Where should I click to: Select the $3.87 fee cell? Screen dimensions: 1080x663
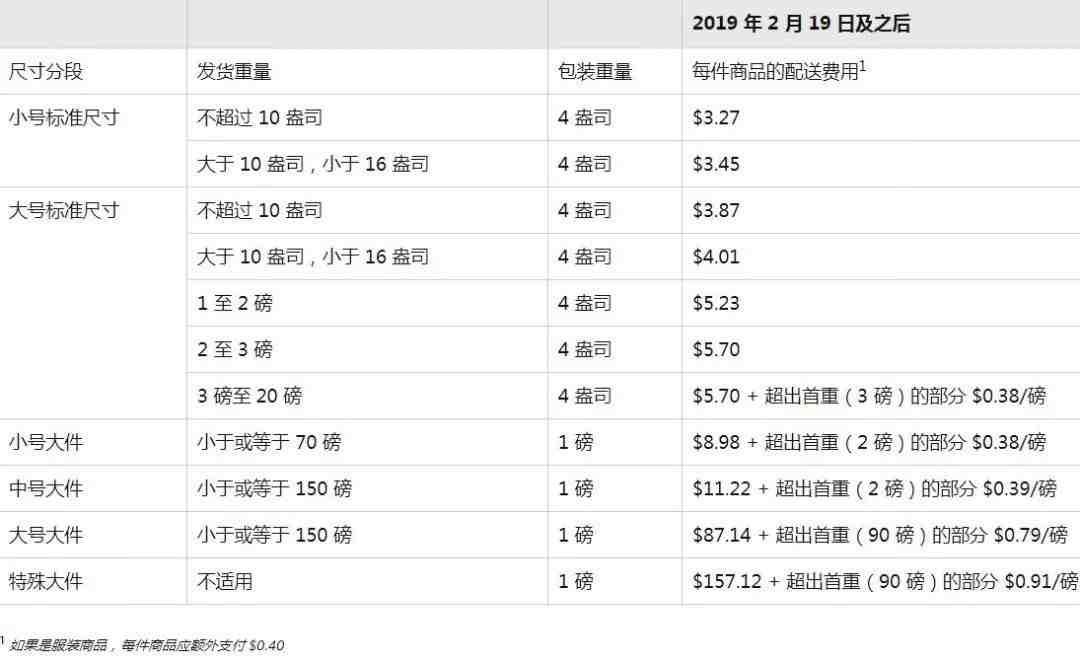(x=716, y=211)
